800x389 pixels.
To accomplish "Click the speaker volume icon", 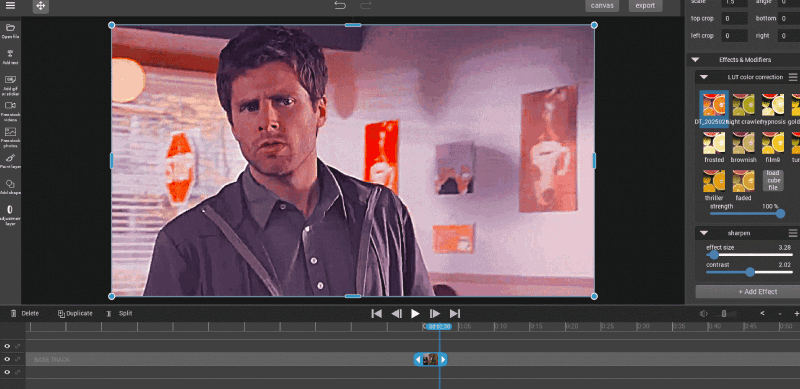I will click(x=704, y=313).
